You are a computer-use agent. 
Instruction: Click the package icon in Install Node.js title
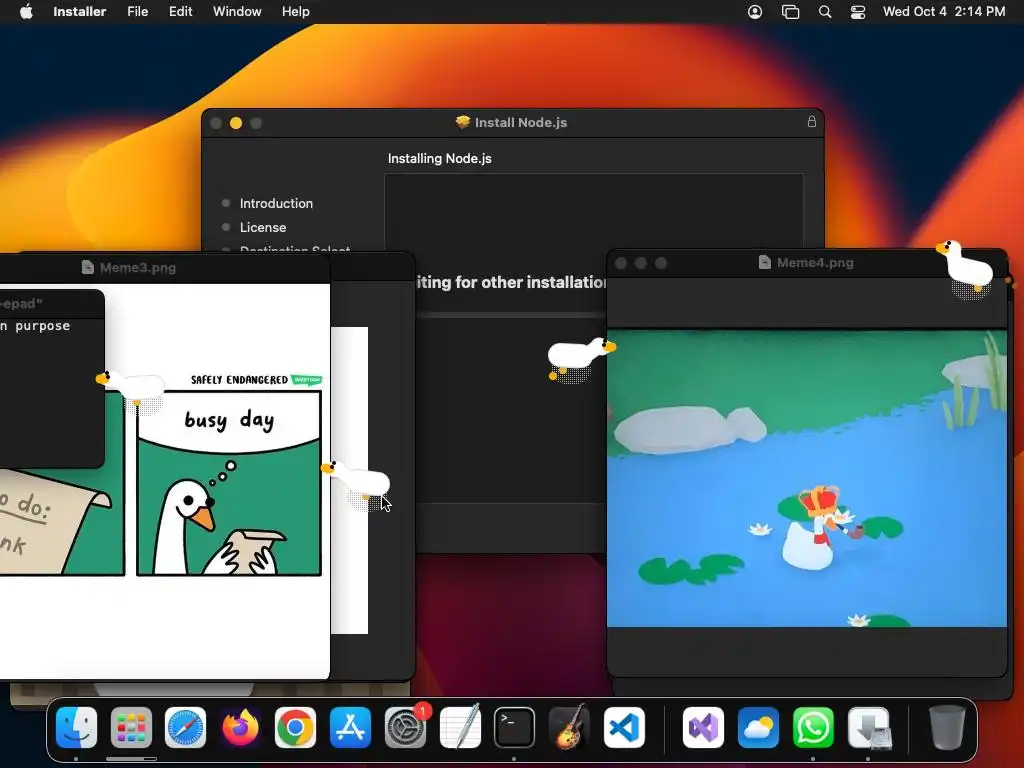coord(463,122)
